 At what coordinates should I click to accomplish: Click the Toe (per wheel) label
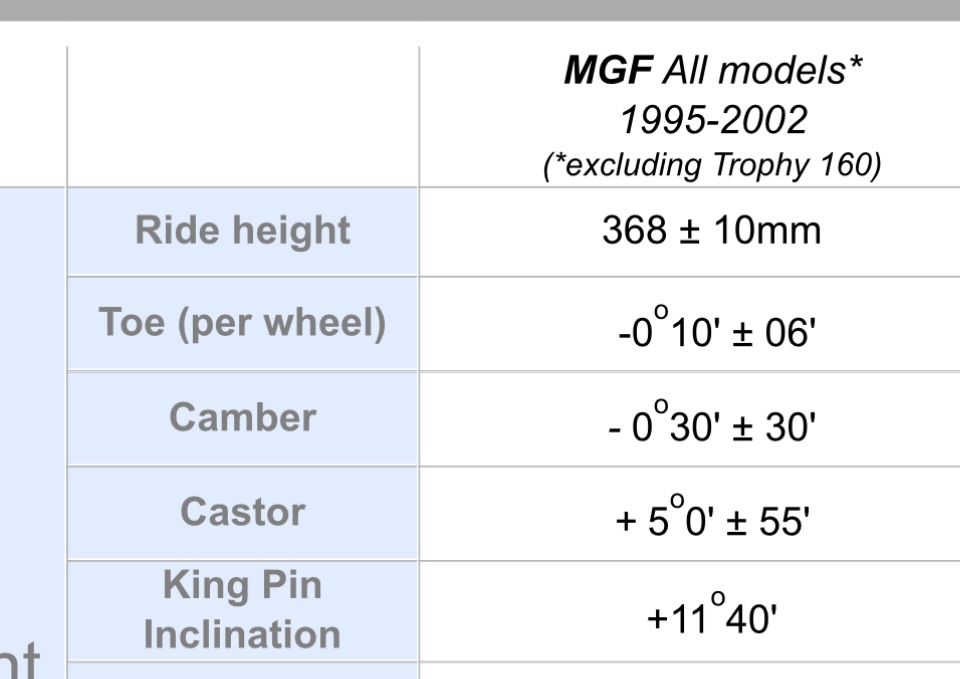242,323
